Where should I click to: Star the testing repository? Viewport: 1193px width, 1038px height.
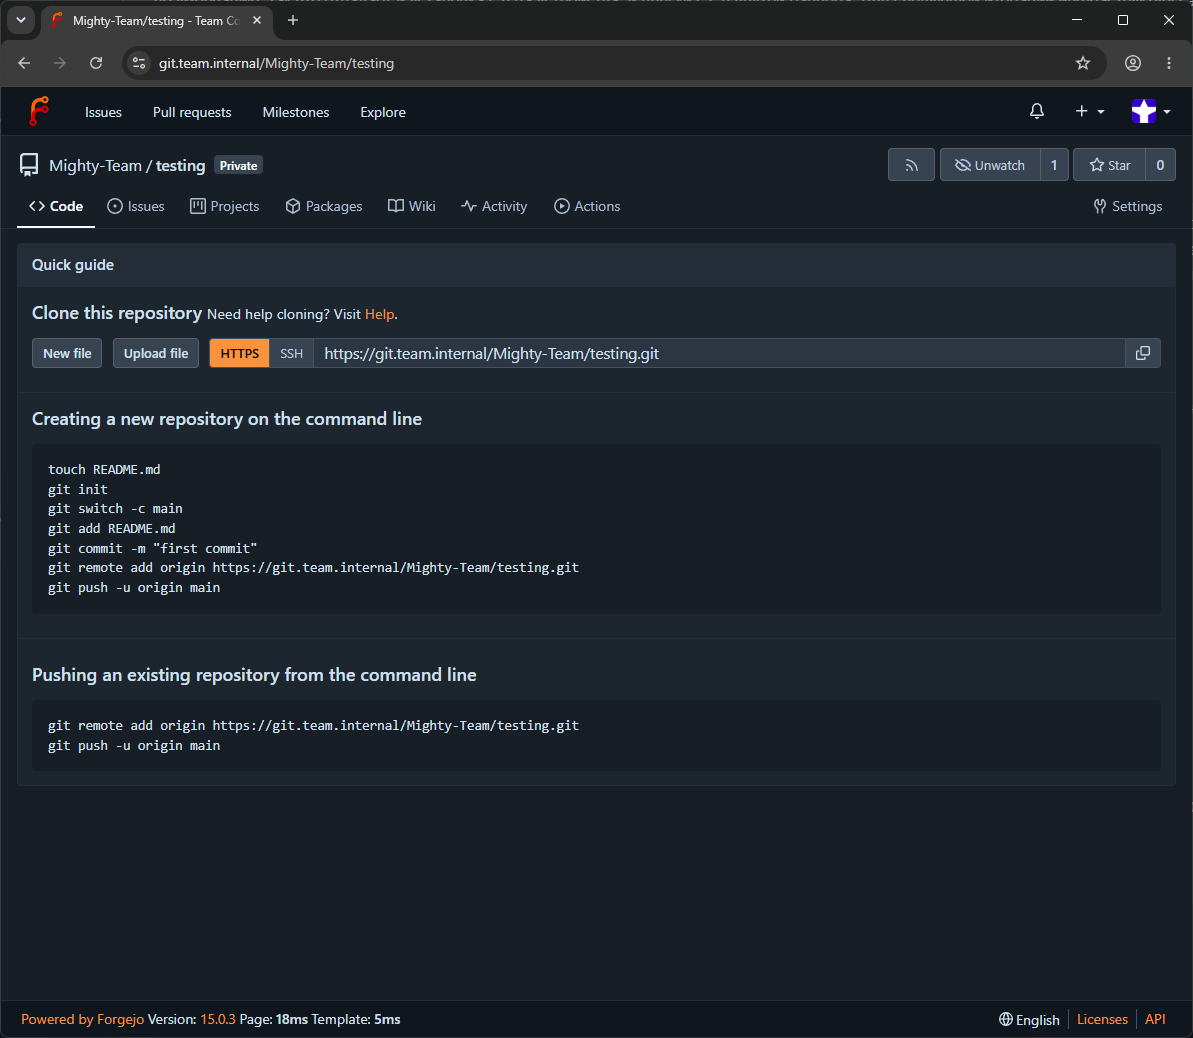(1109, 165)
